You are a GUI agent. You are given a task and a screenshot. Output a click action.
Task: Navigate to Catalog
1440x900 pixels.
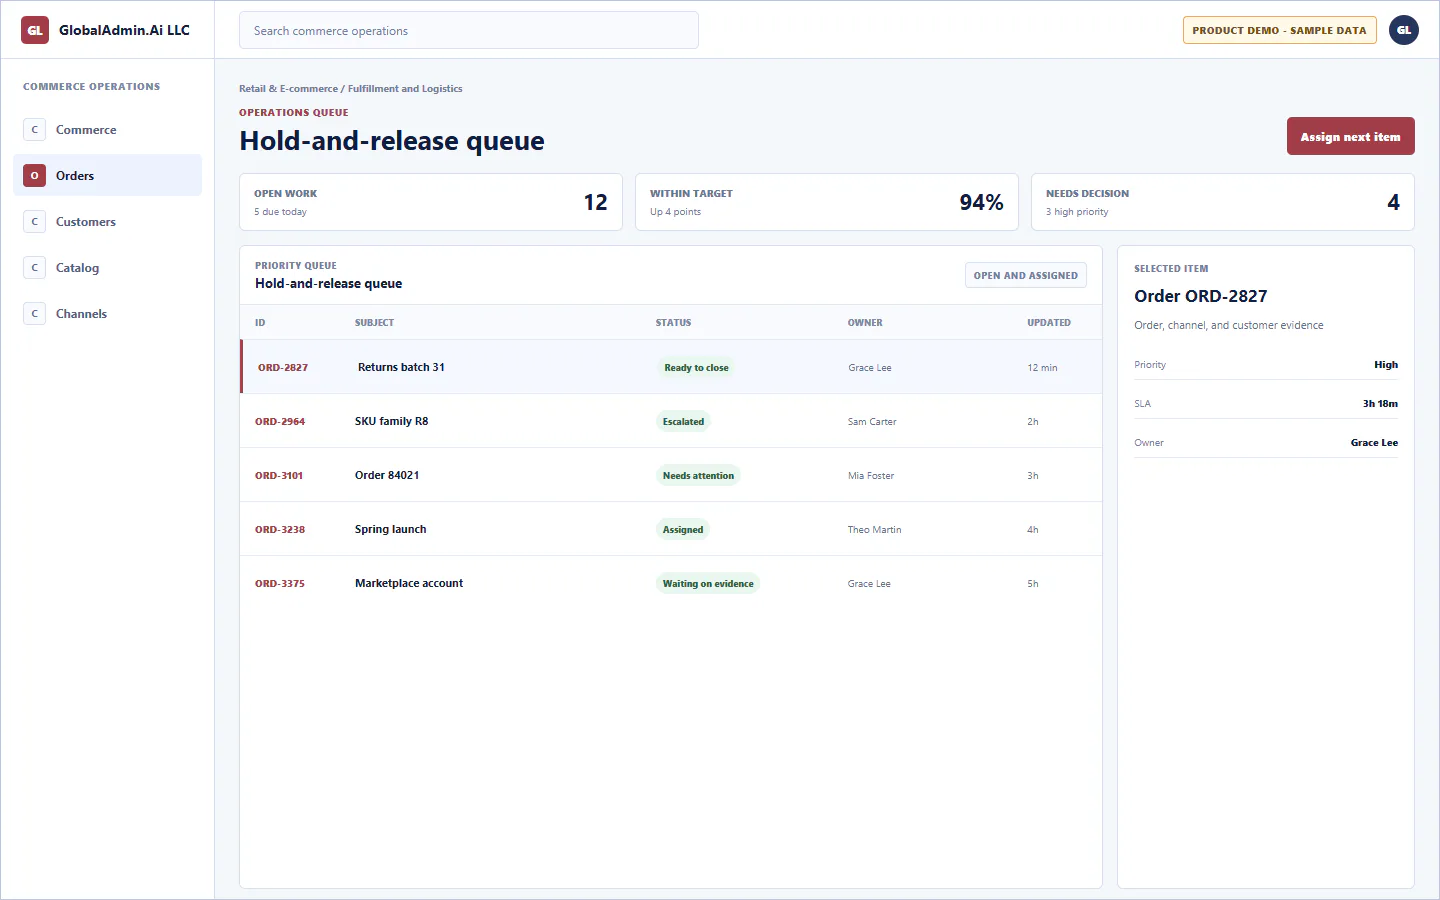coord(107,268)
